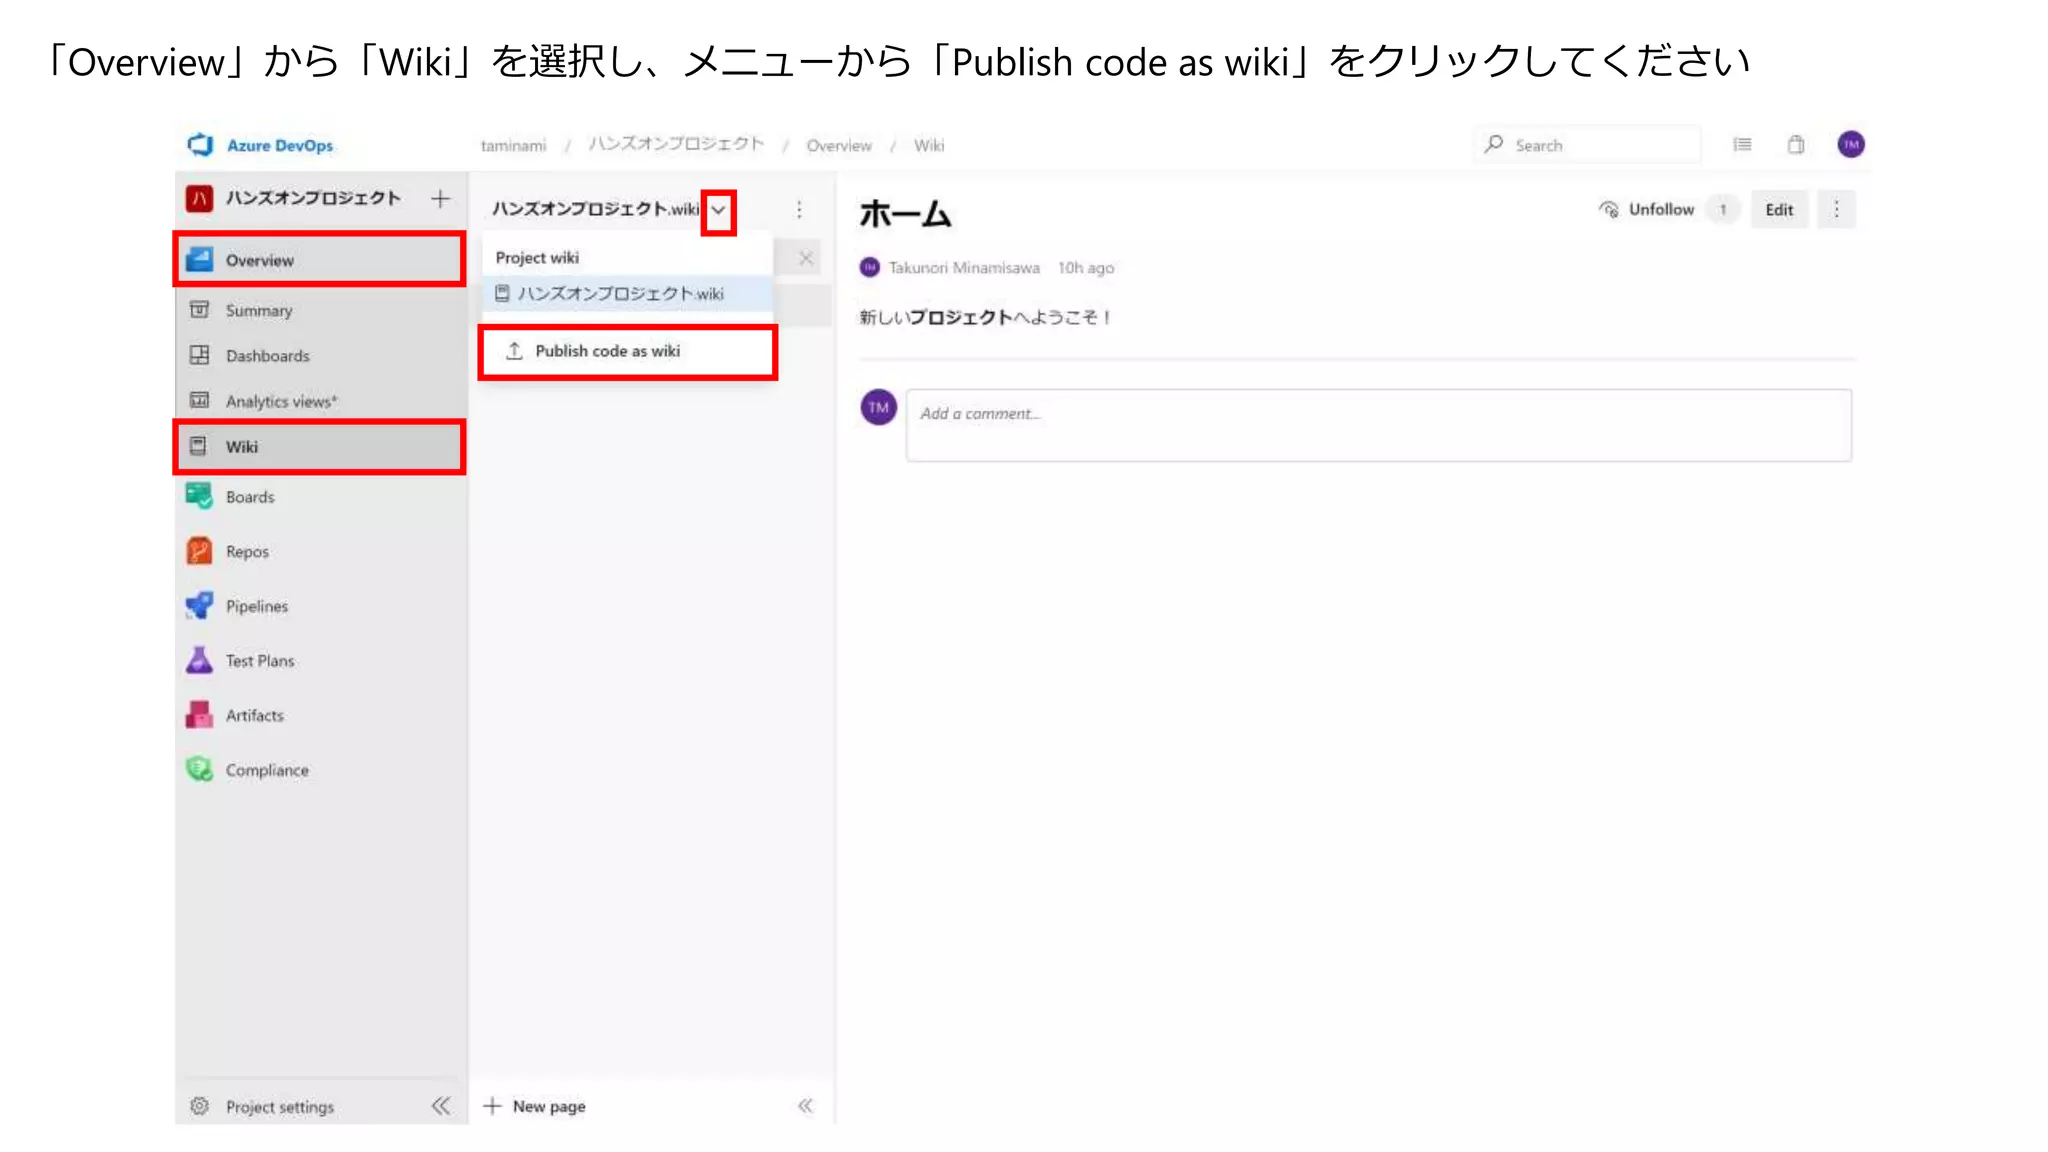Click the ハンズオンプロジェクト project name header
2048x1152 pixels.
pyautogui.click(x=313, y=198)
